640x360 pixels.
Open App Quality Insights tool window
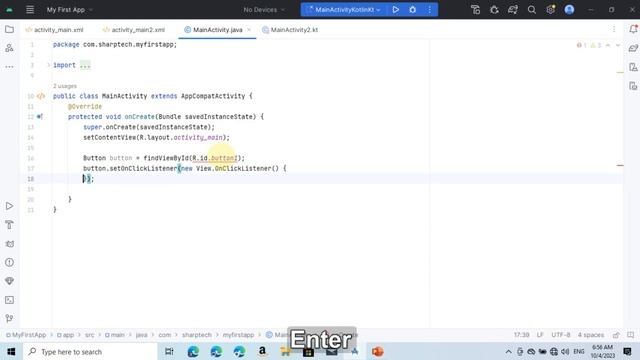point(9,281)
